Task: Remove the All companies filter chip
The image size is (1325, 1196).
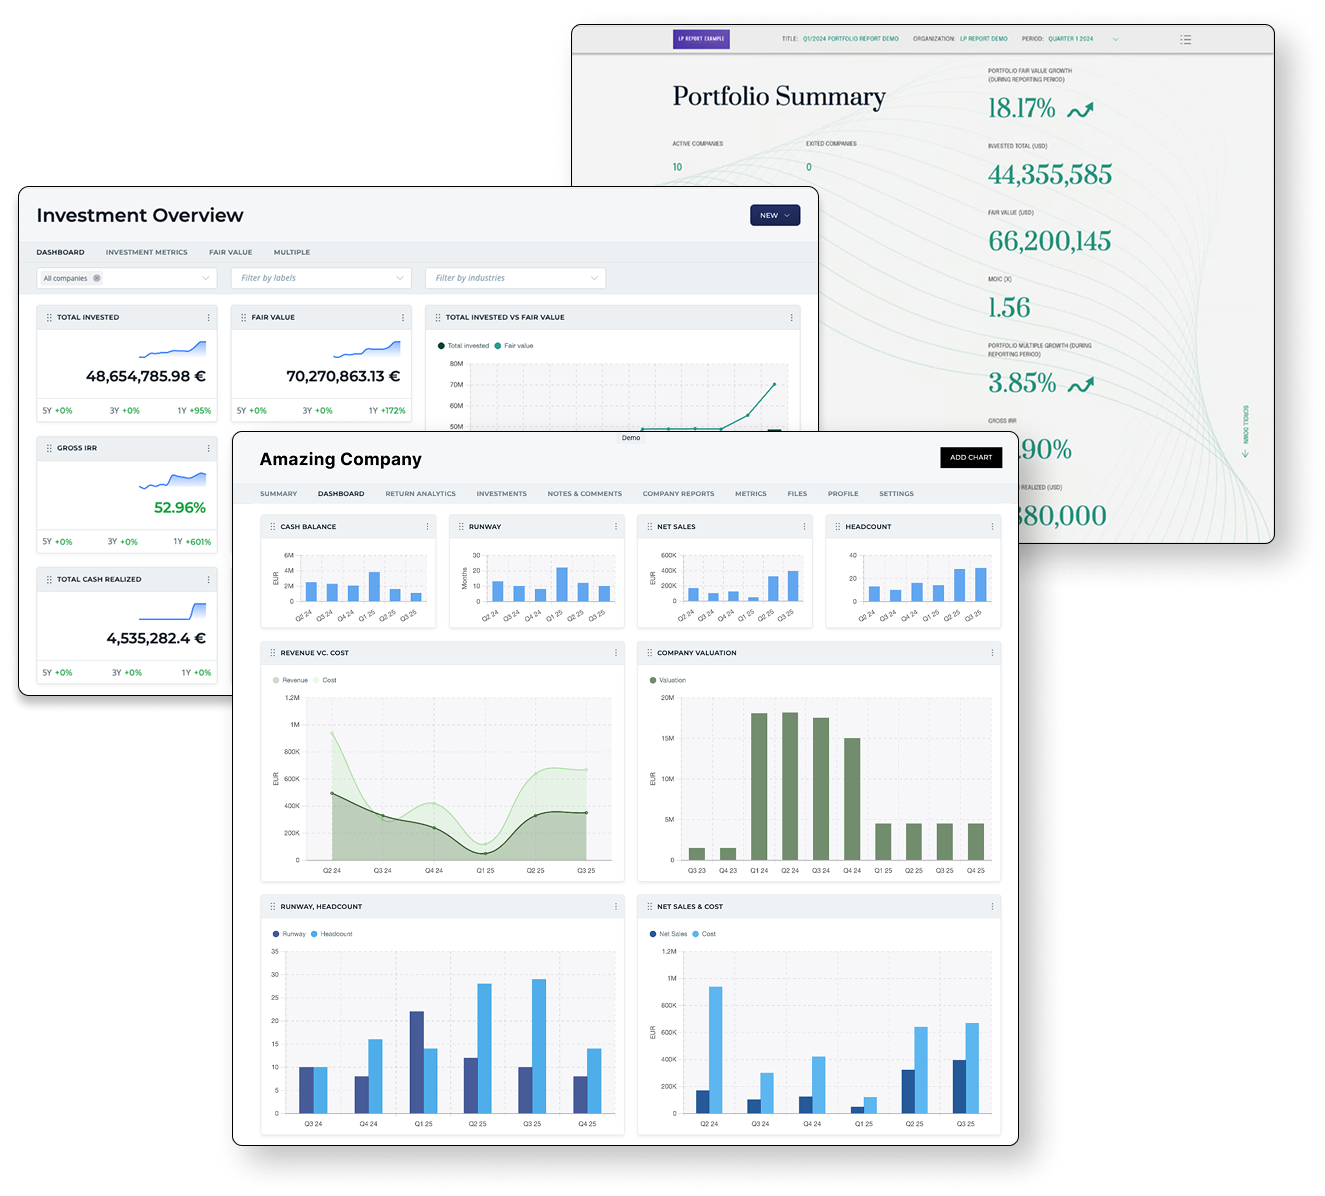Action: click(97, 279)
